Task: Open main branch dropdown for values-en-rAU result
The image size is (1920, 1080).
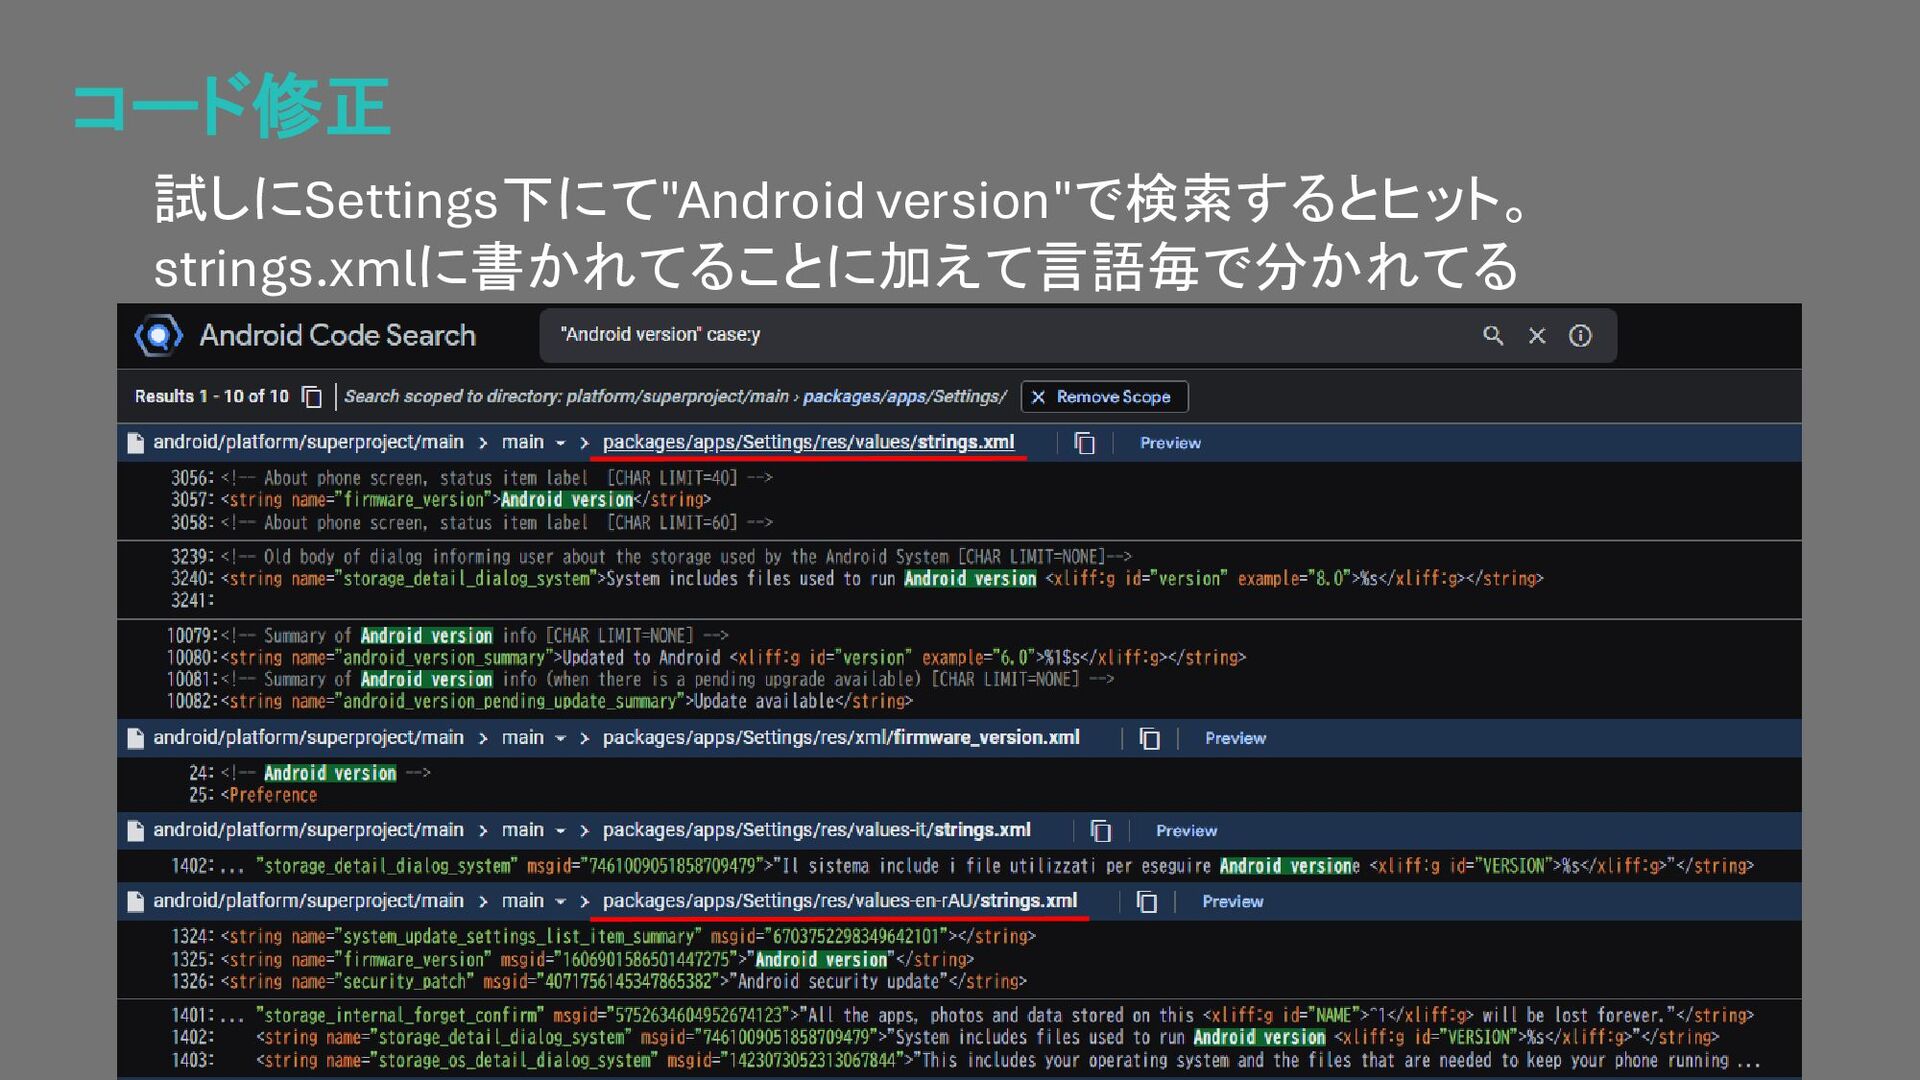Action: click(534, 901)
